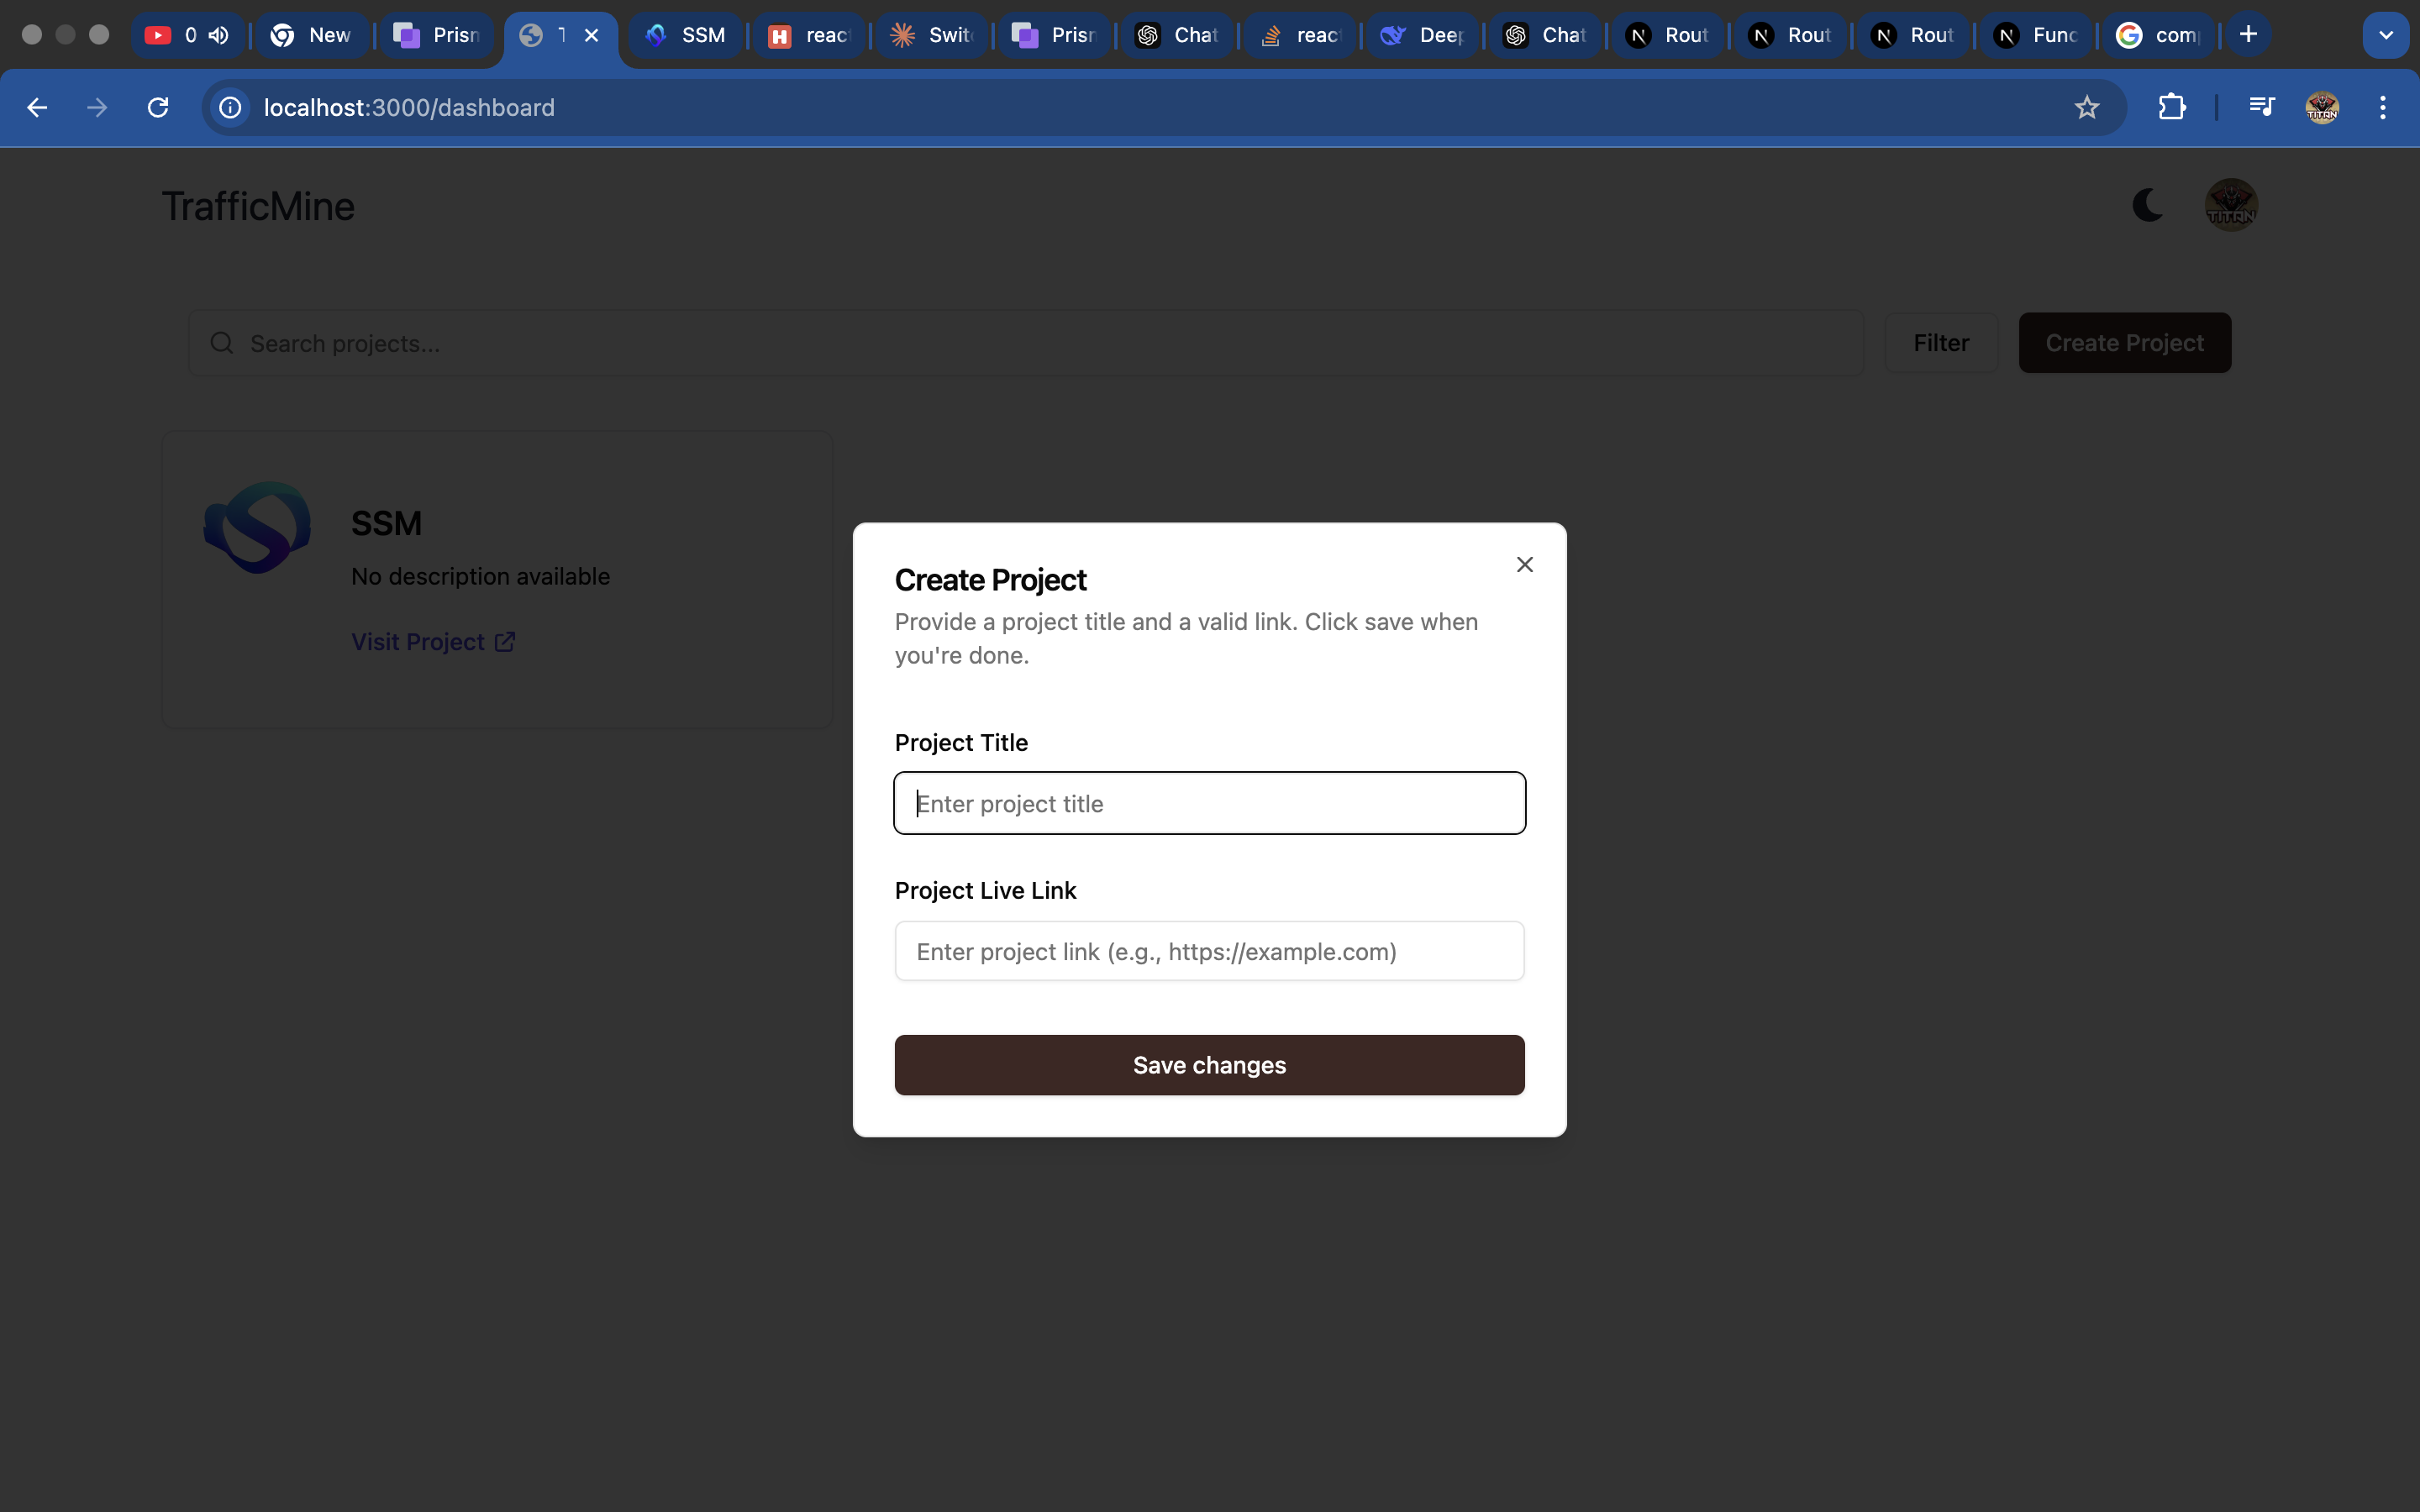
Task: Switch to the SSM browser tab
Action: click(x=686, y=35)
